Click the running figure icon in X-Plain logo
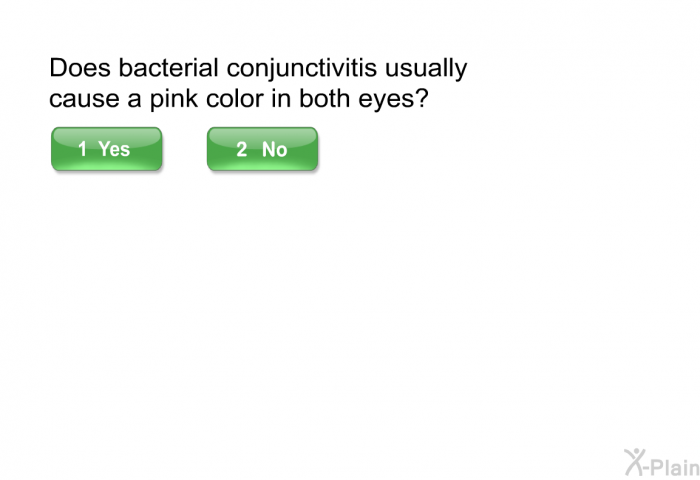Screen dimensions: 700x480 [x=636, y=462]
